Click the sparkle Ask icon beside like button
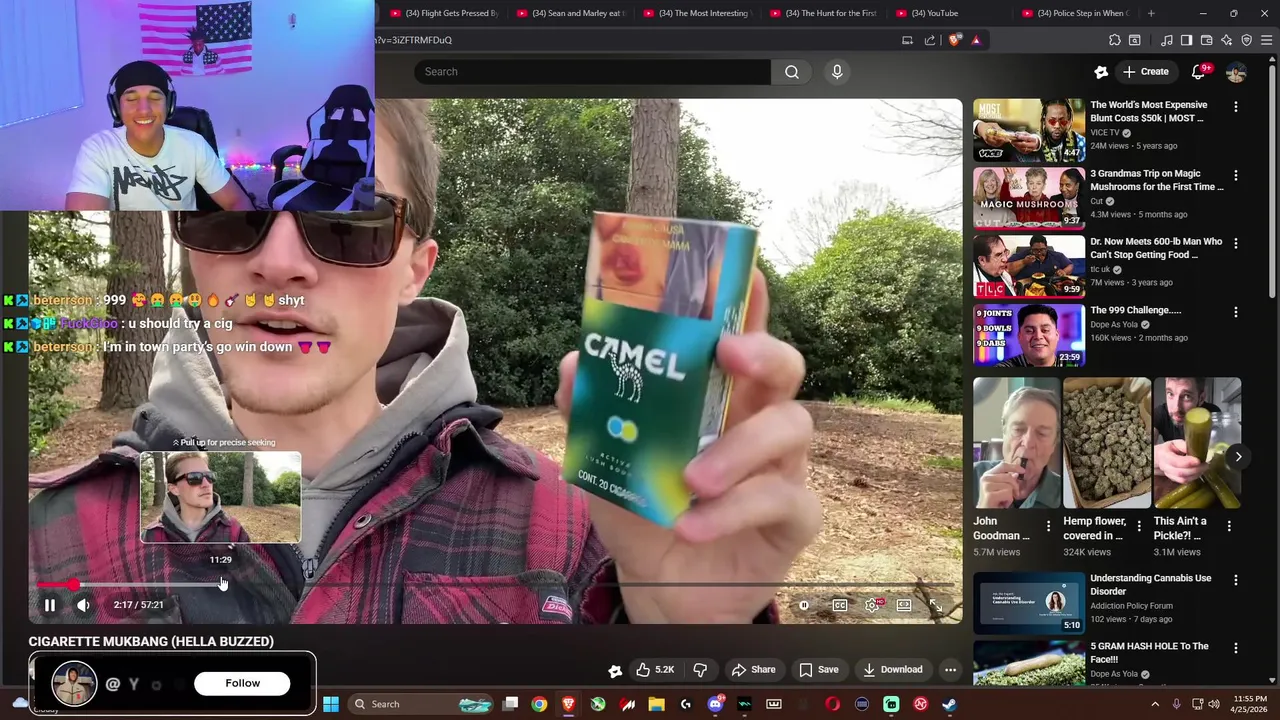This screenshot has height=720, width=1280. click(x=615, y=670)
